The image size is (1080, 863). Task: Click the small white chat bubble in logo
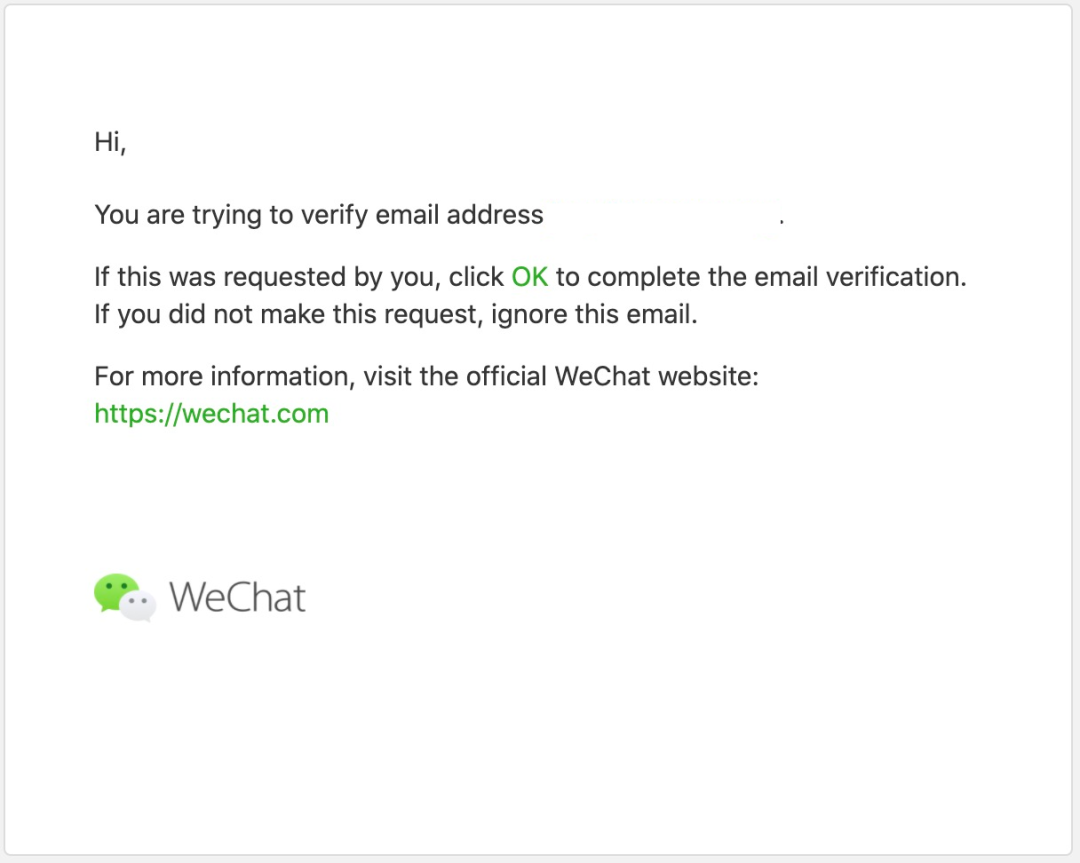tap(138, 605)
